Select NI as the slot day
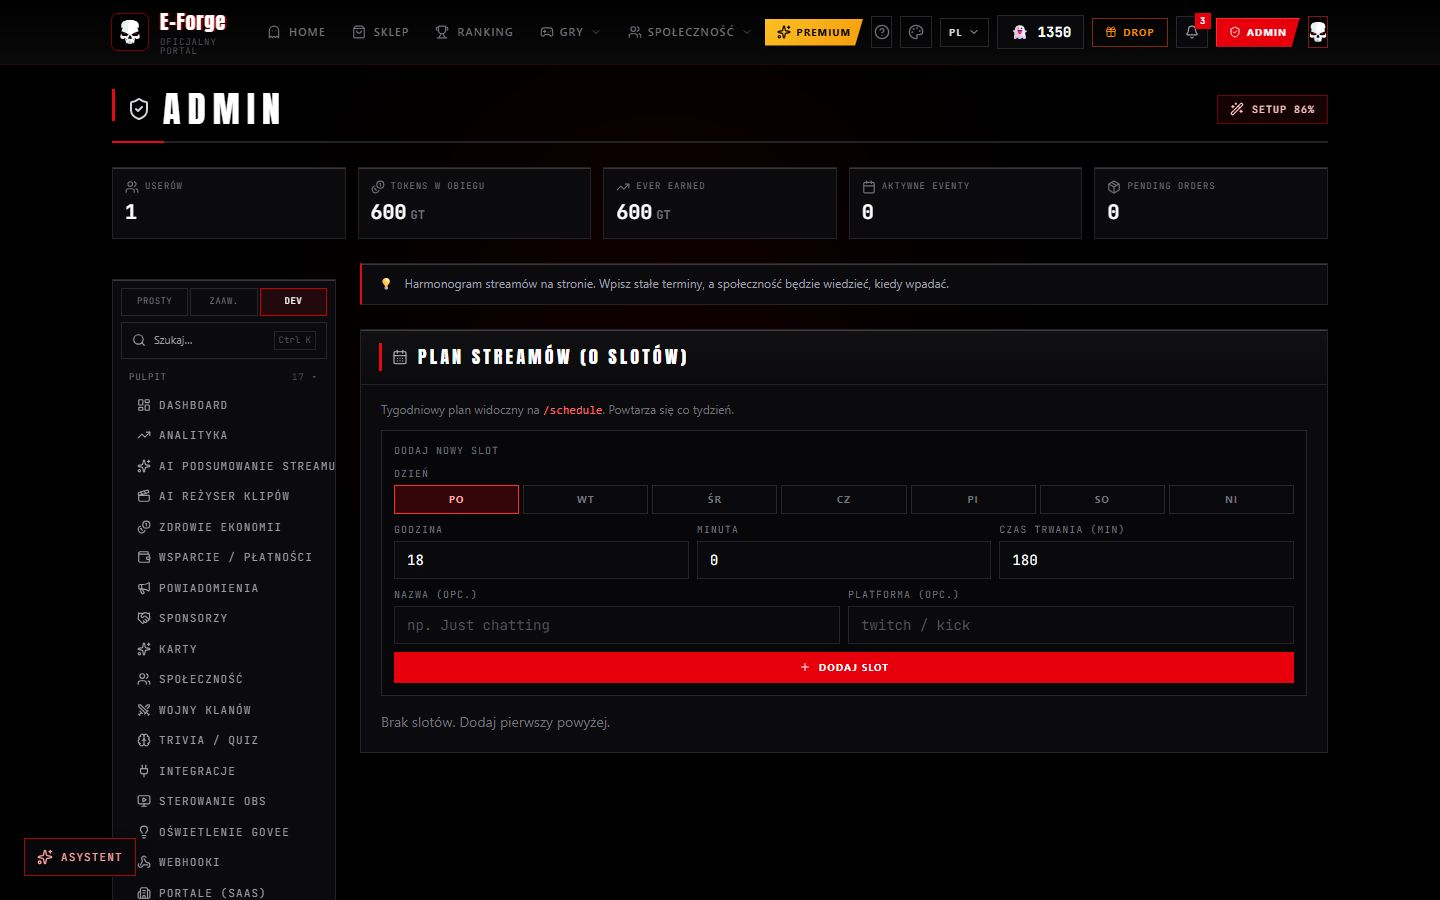This screenshot has width=1440, height=900. pyautogui.click(x=1231, y=499)
